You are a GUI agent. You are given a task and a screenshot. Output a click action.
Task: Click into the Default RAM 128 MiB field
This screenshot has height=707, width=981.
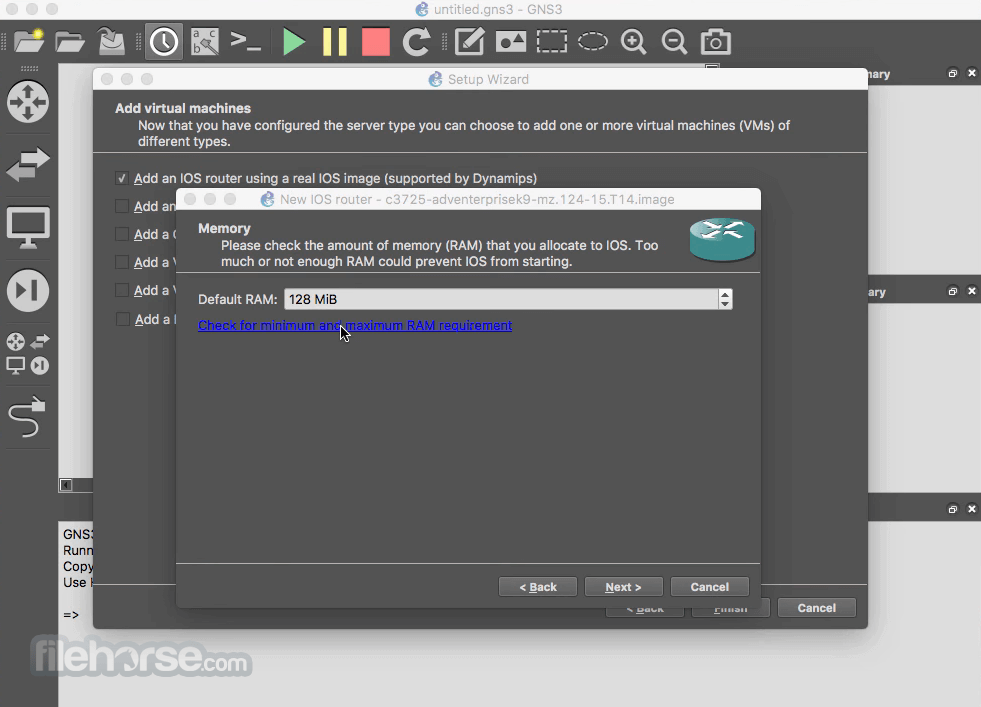501,299
